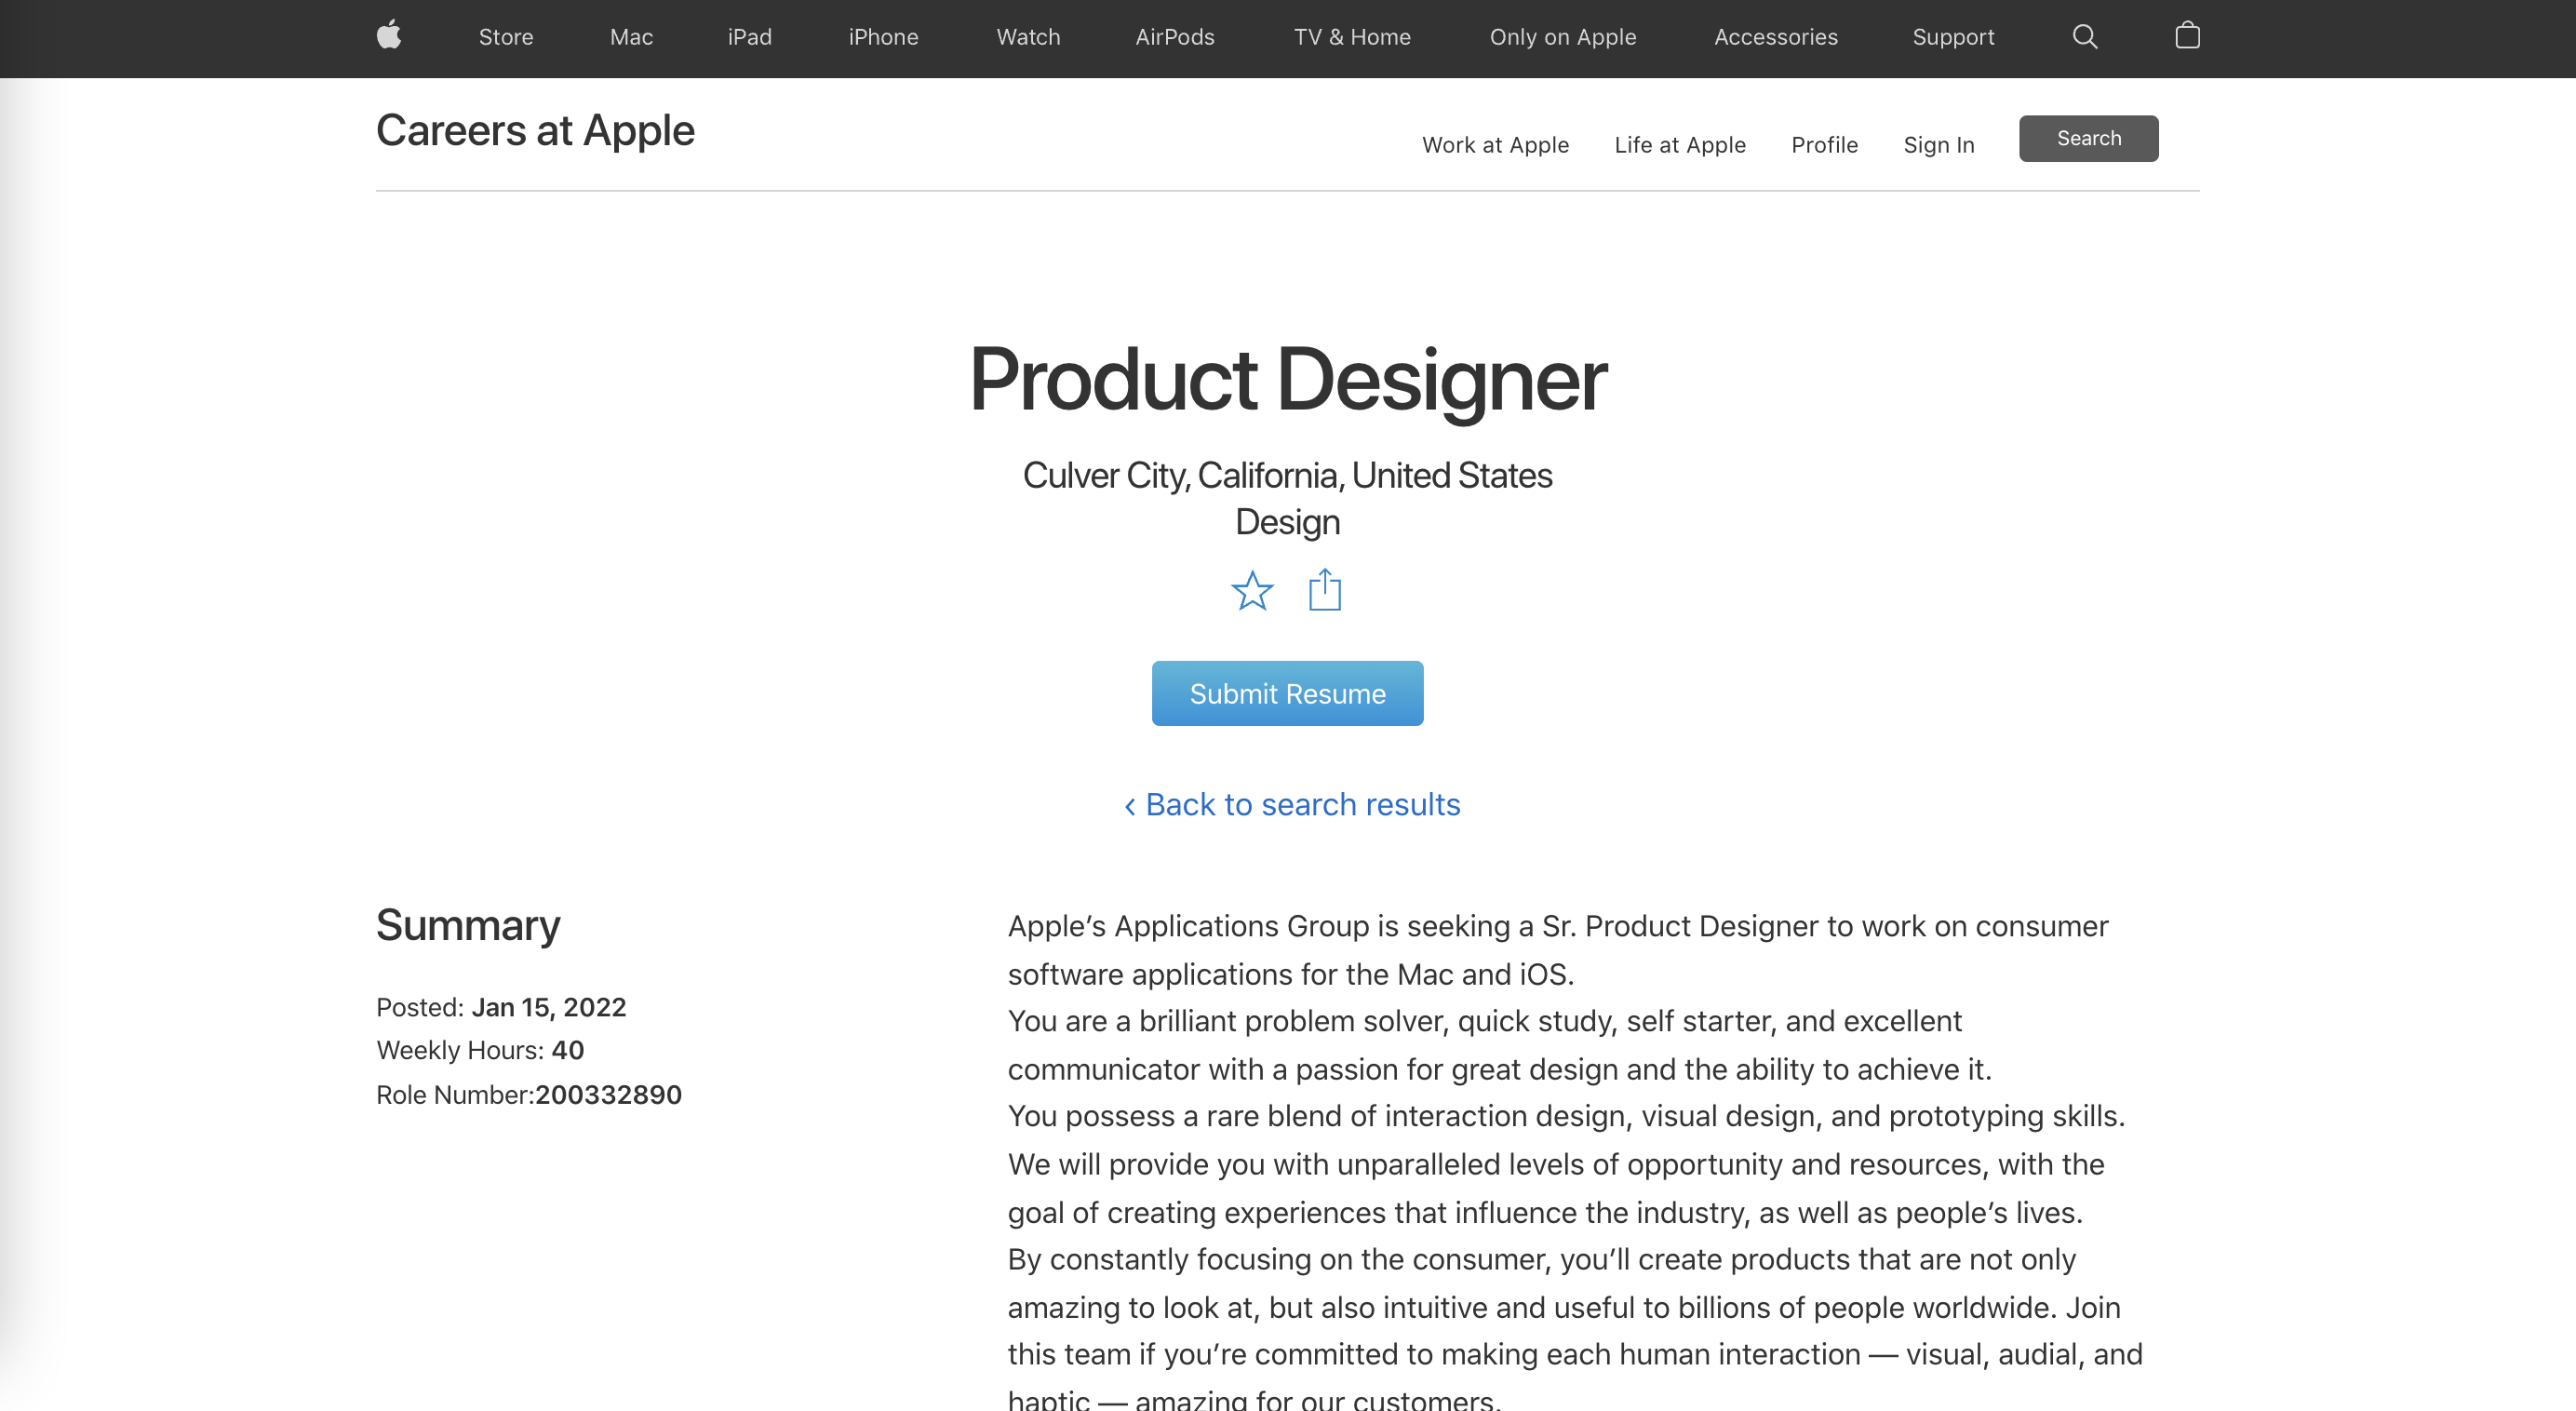Click the Culver City location text

pos(1287,475)
